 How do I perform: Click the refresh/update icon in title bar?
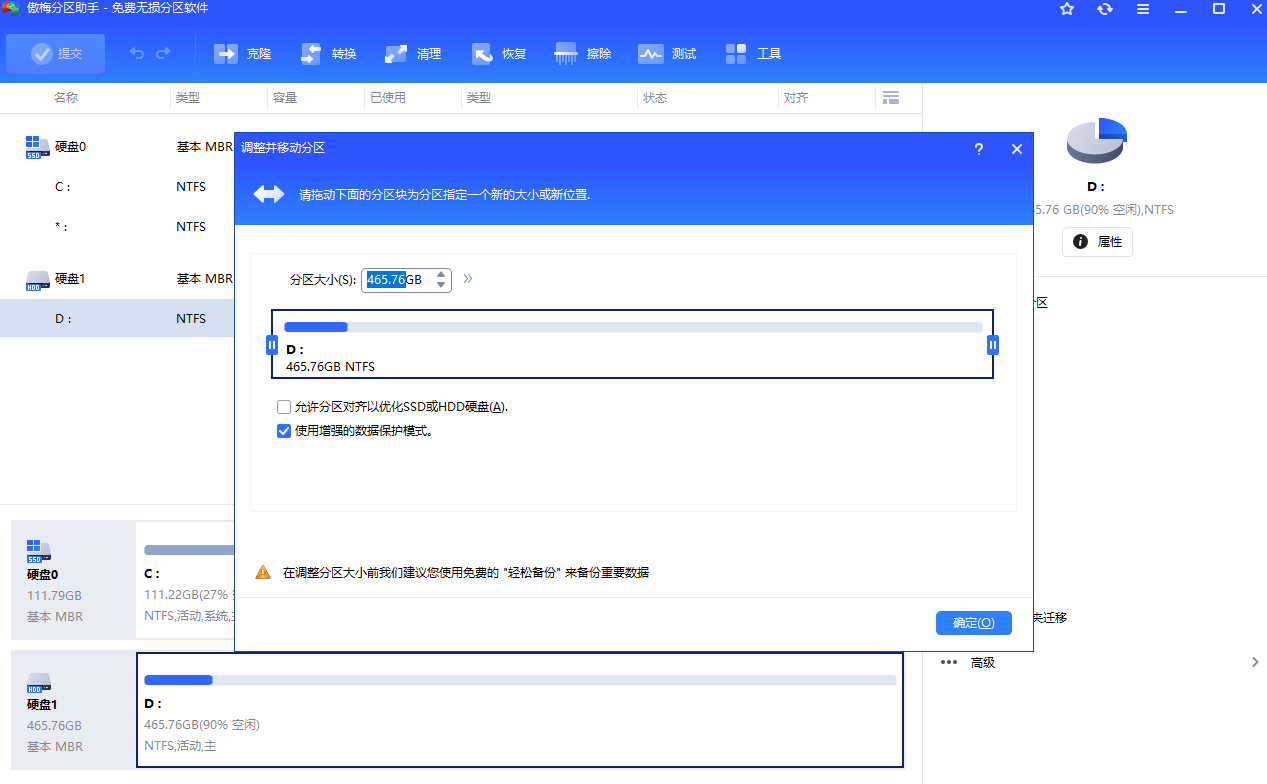[1104, 9]
